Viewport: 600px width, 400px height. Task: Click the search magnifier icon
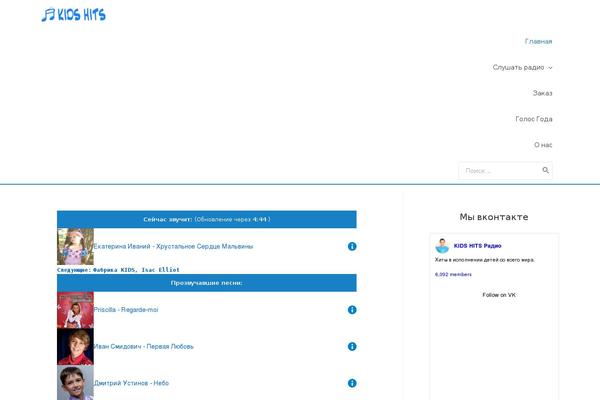pos(546,170)
